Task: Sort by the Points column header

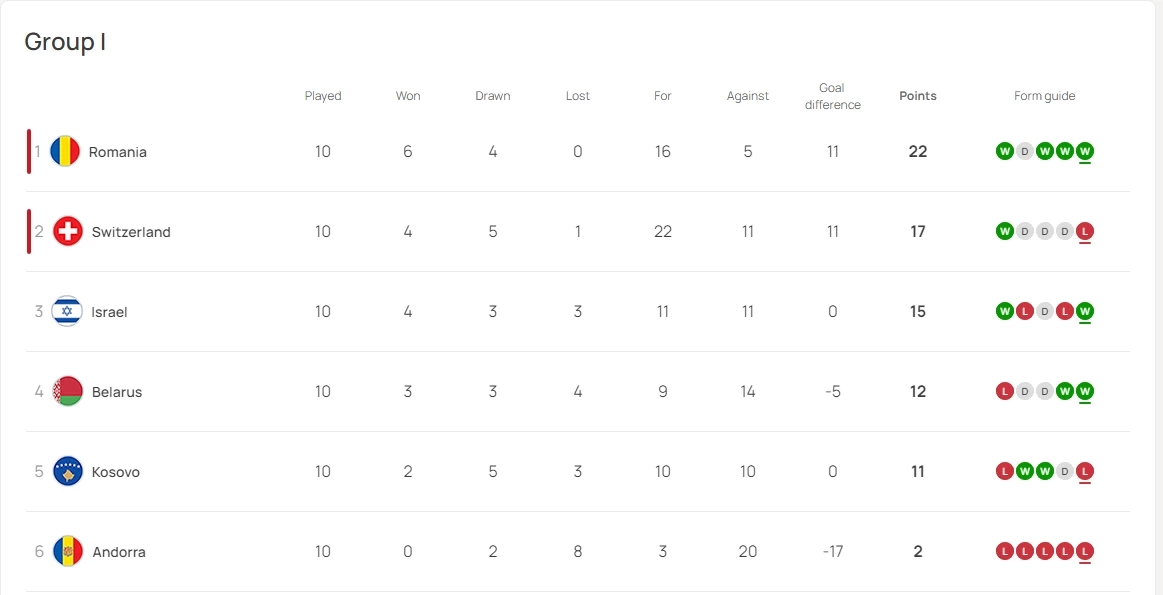Action: [918, 96]
